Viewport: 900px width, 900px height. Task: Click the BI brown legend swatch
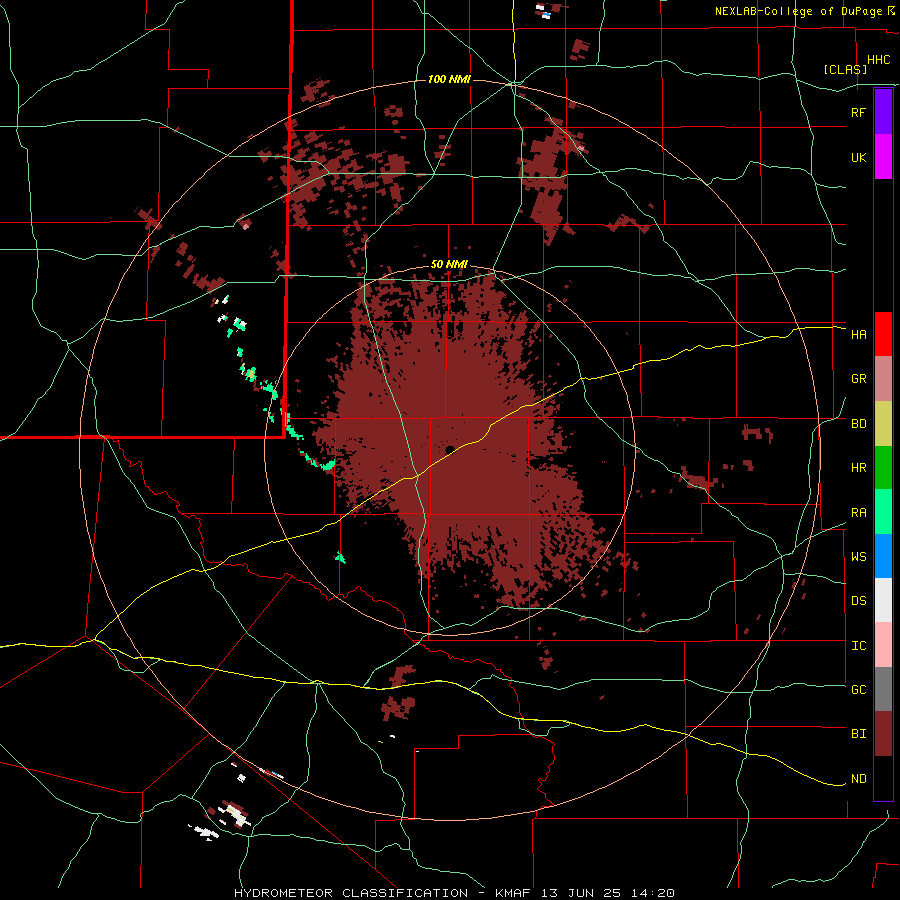(883, 734)
